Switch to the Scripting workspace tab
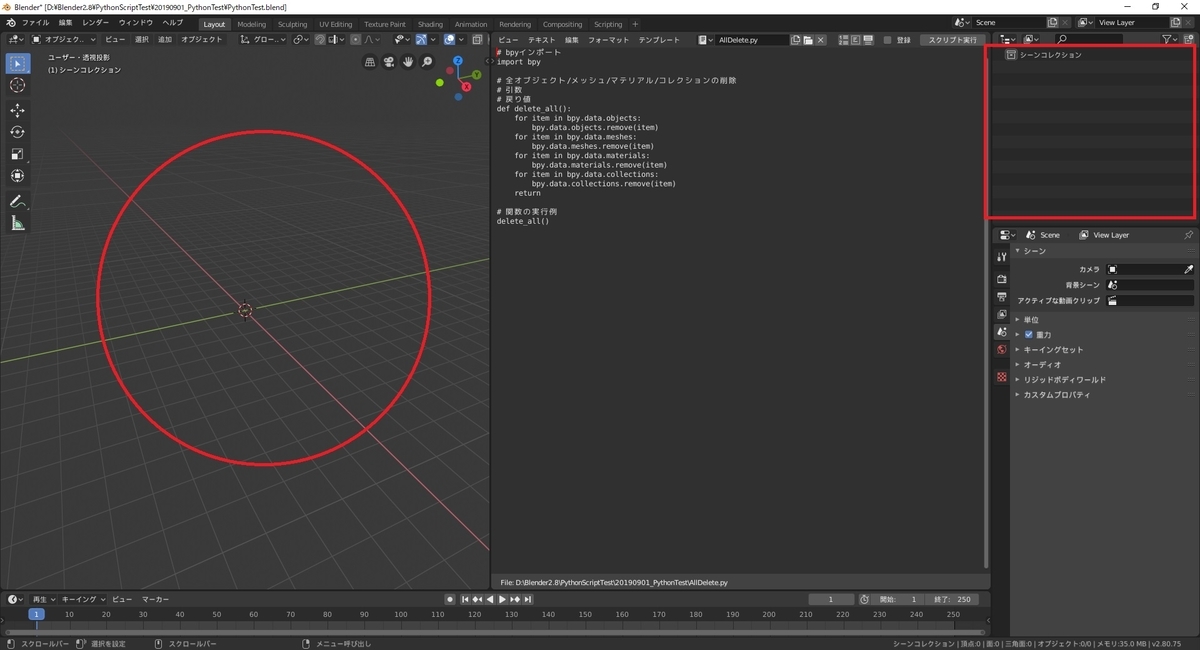Image resolution: width=1200 pixels, height=650 pixels. pyautogui.click(x=607, y=23)
